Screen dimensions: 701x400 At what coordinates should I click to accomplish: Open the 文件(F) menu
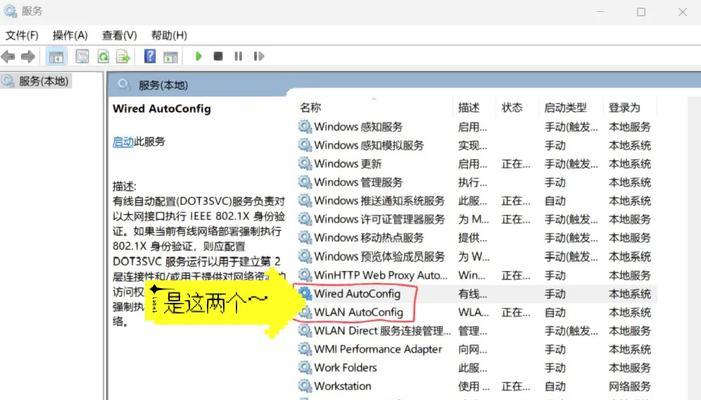(x=22, y=35)
